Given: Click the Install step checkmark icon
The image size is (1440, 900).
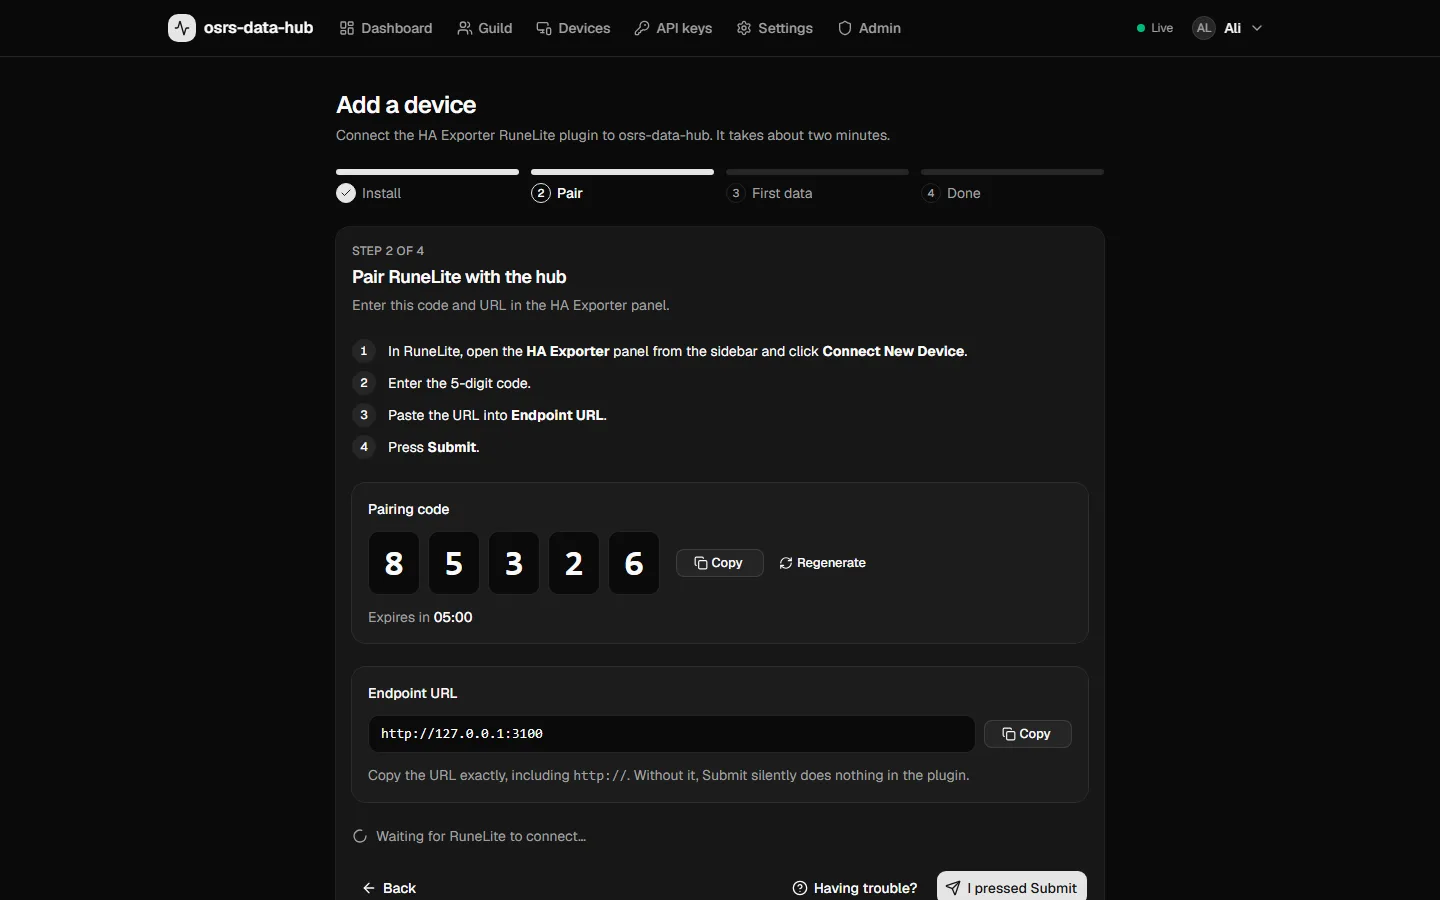Looking at the screenshot, I should [x=346, y=193].
